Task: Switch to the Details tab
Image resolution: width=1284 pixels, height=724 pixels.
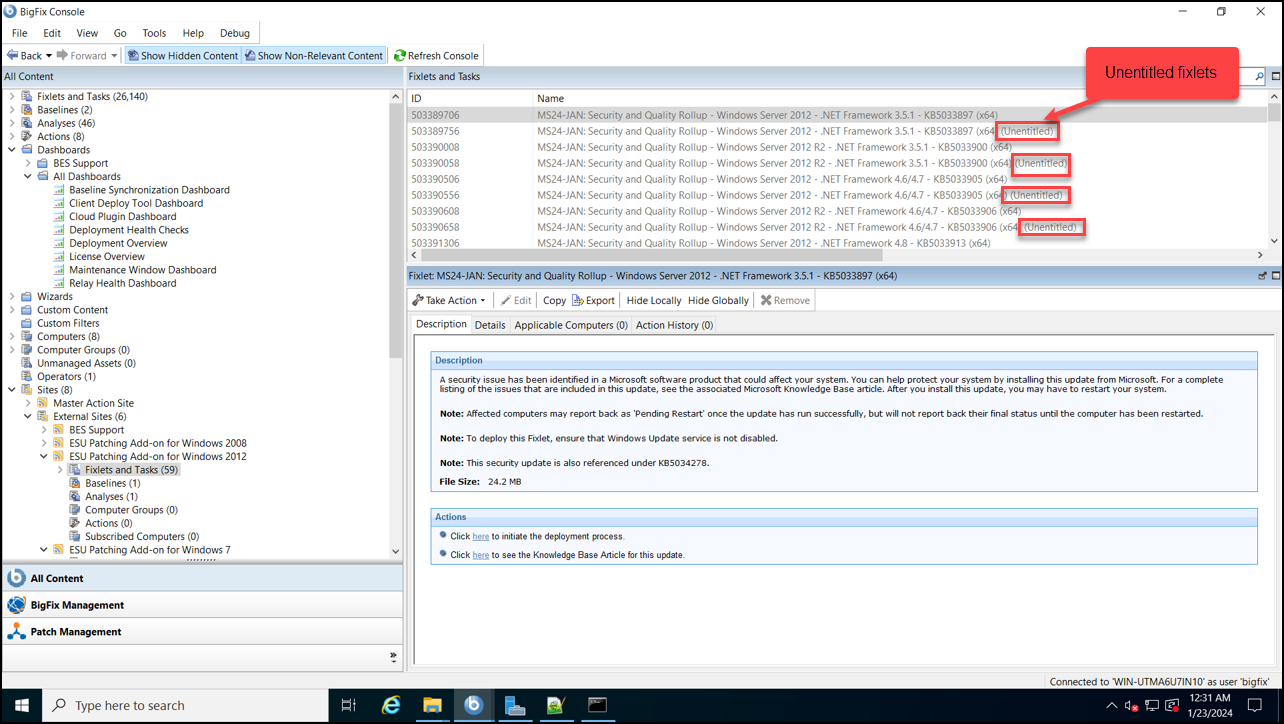Action: tap(490, 325)
